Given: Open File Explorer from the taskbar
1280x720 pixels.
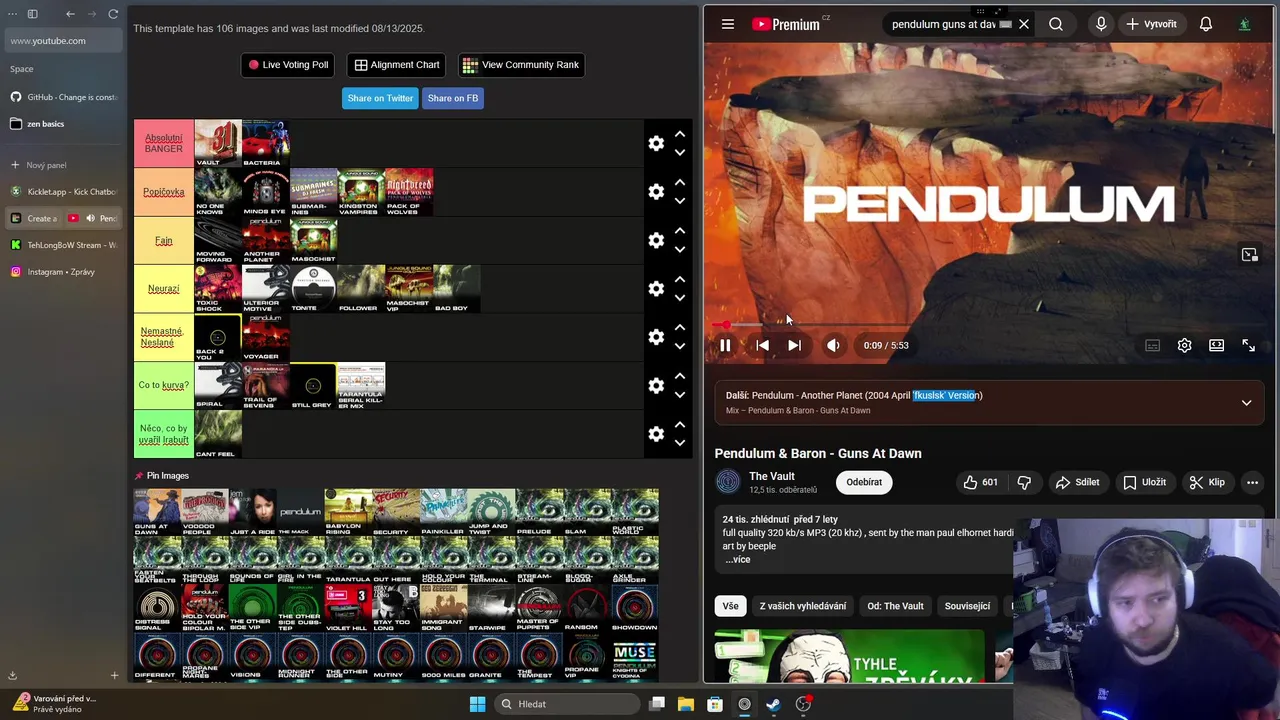Looking at the screenshot, I should tap(686, 704).
